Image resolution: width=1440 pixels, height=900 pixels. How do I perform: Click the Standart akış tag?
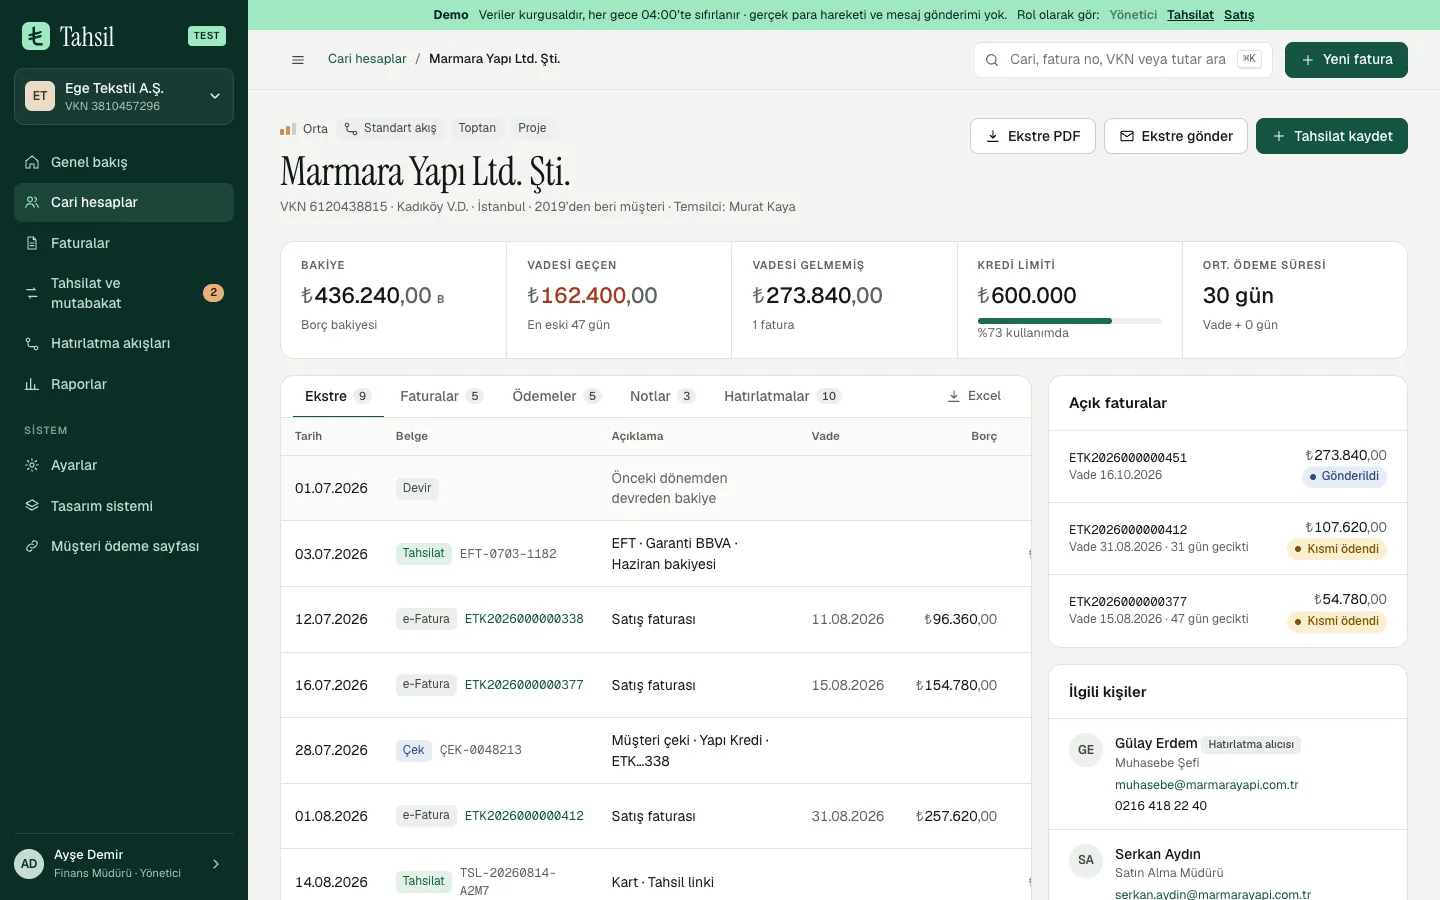(391, 128)
